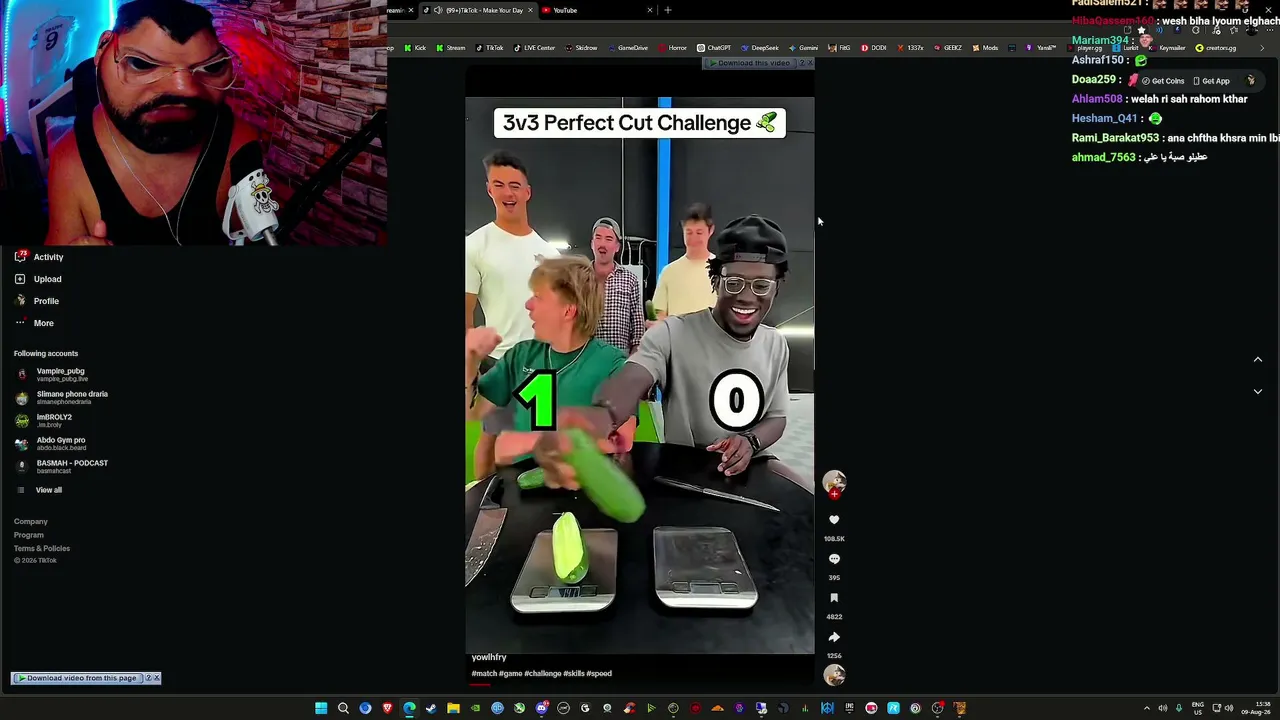
Task: Share the video using arrow icon
Action: click(x=834, y=637)
